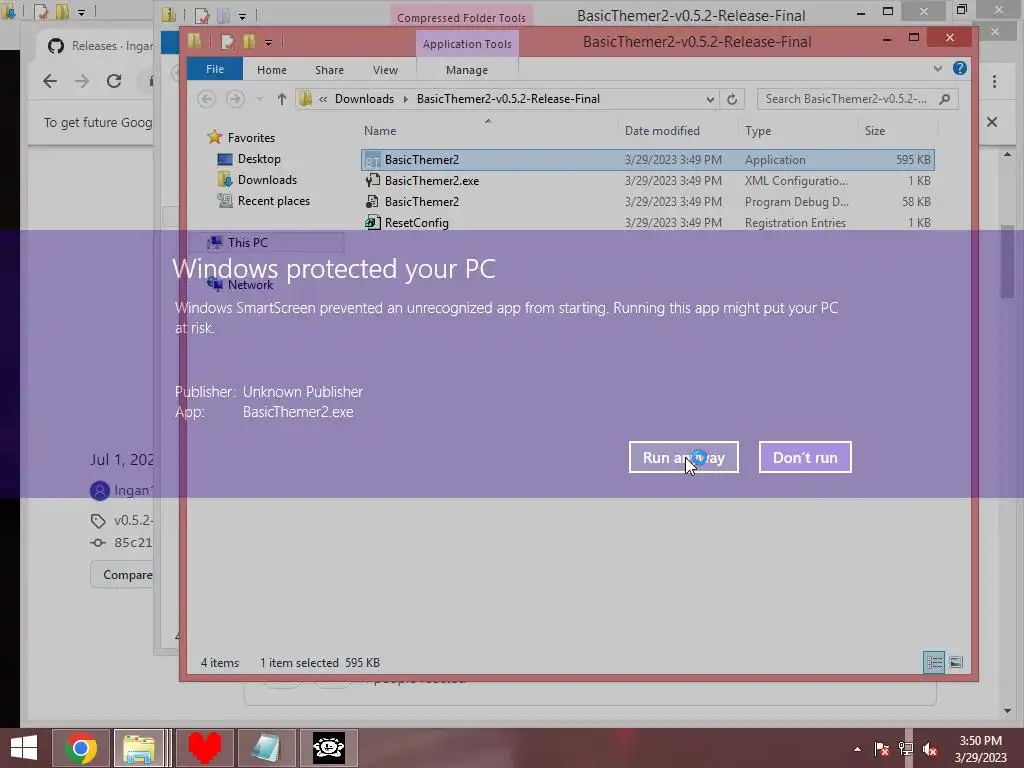Click Don't run button
The width and height of the screenshot is (1024, 768).
[805, 457]
